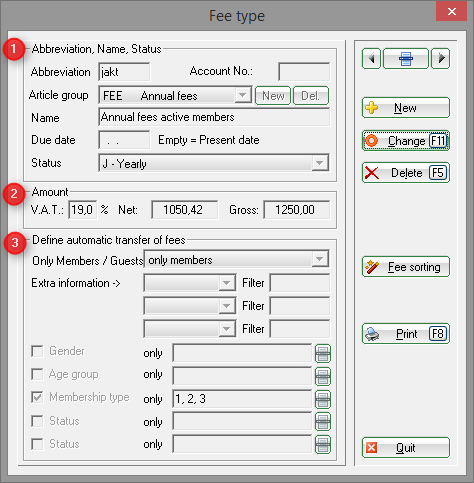Tick the Gender checkbox
This screenshot has width=474, height=483.
tap(37, 351)
